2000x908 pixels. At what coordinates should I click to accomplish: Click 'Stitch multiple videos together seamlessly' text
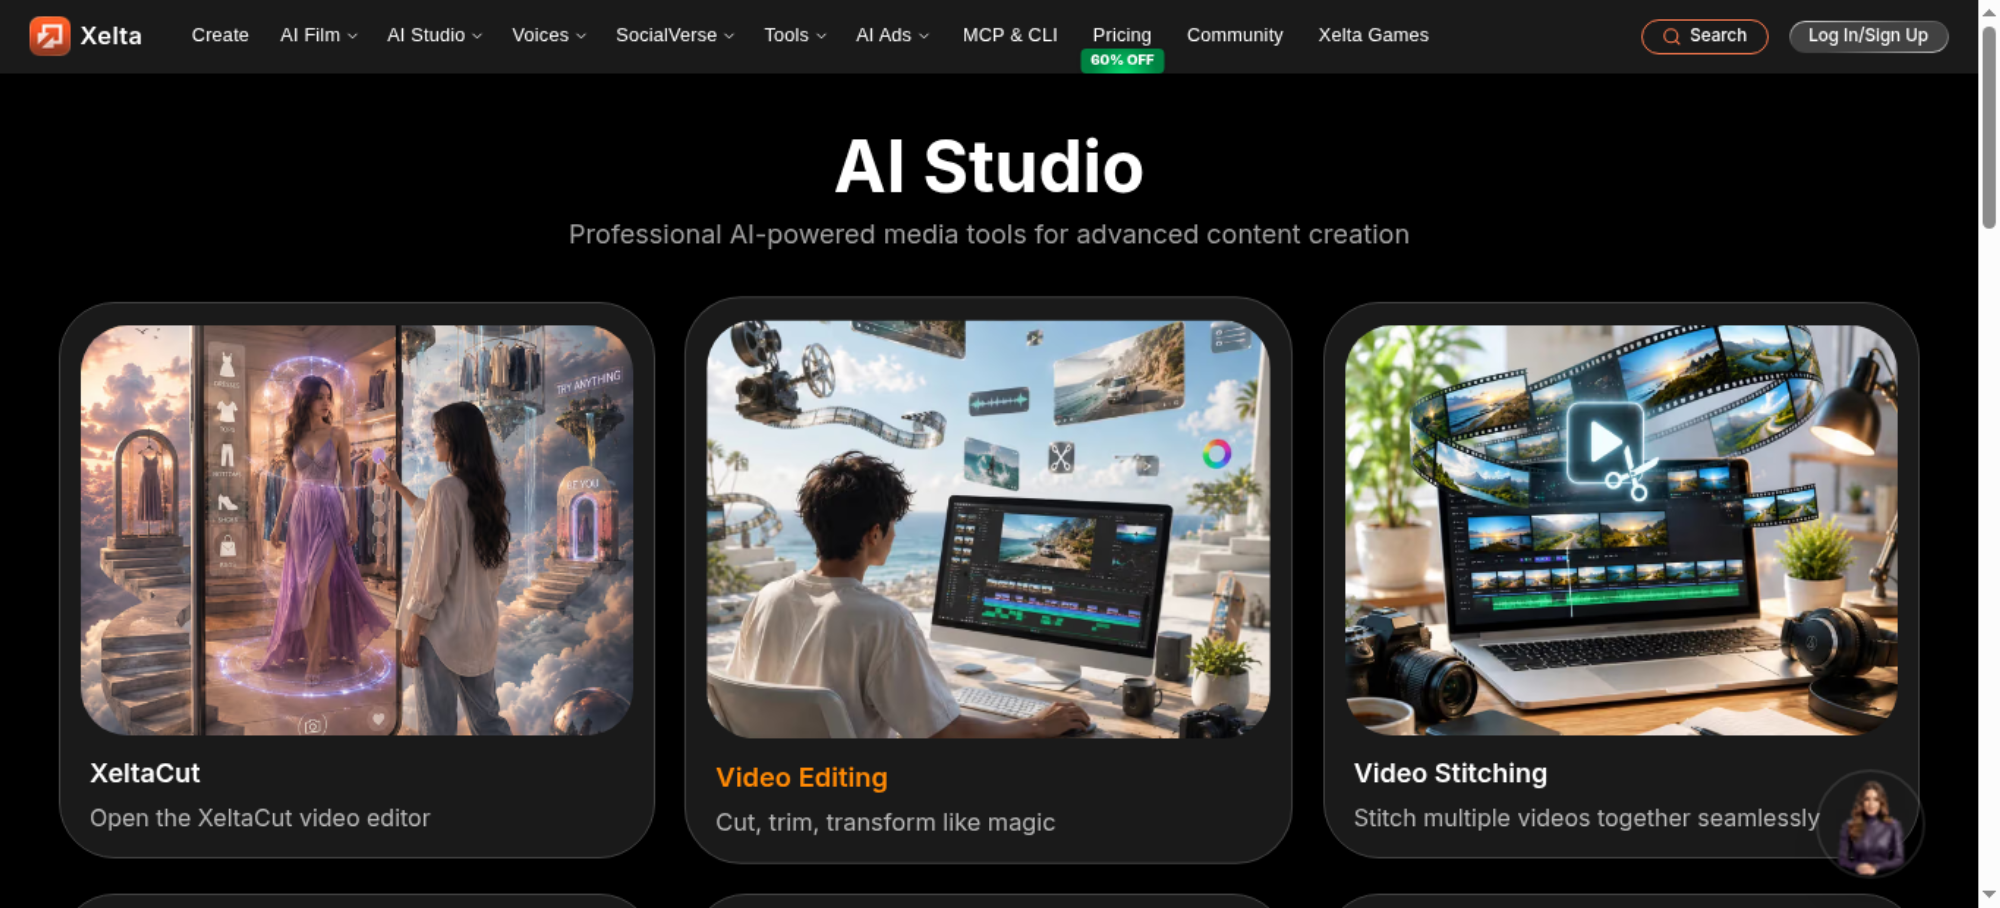1586,818
